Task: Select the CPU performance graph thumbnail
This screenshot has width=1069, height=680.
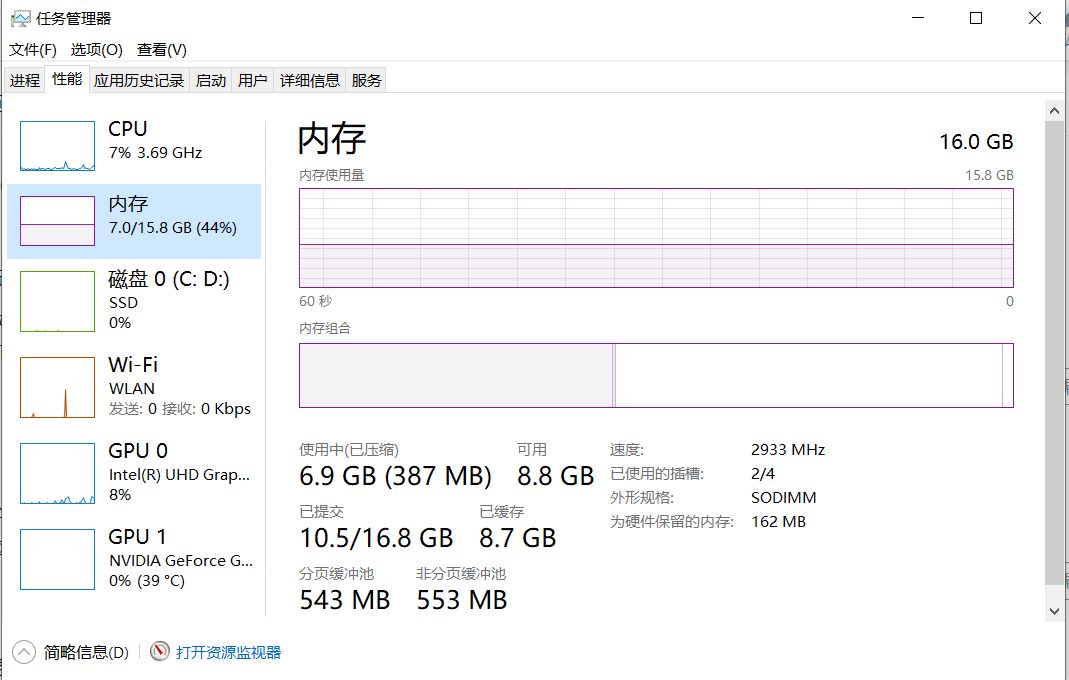Action: pos(57,146)
